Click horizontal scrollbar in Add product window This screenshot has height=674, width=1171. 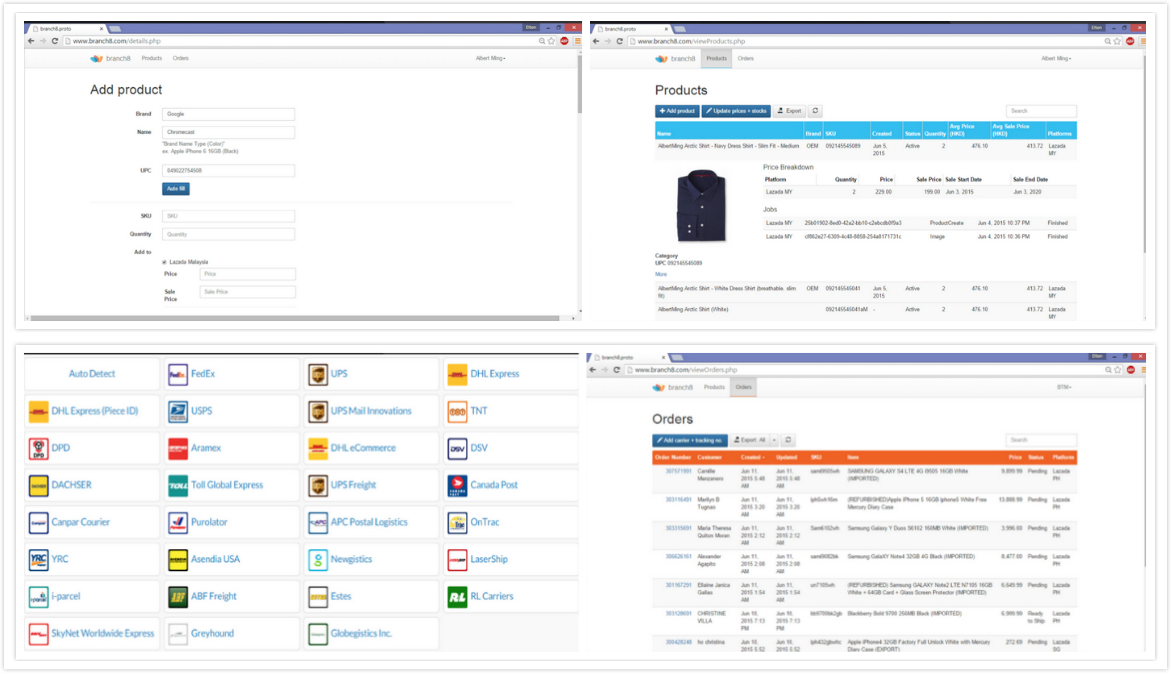pyautogui.click(x=294, y=318)
